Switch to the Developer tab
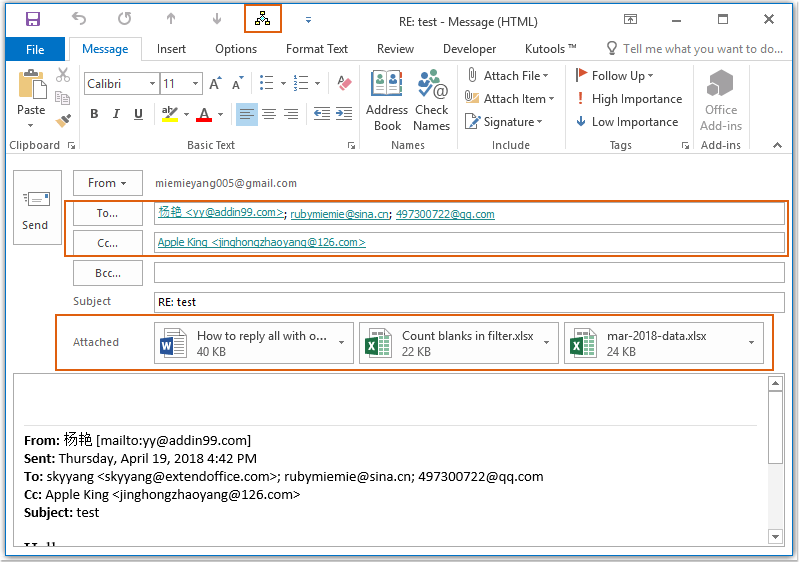799x562 pixels. pyautogui.click(x=469, y=49)
